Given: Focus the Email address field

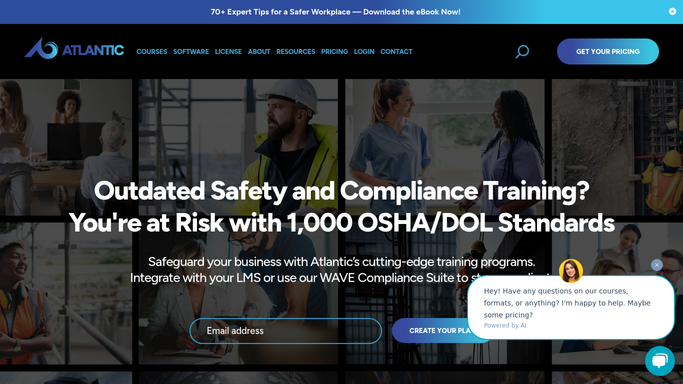Looking at the screenshot, I should [x=286, y=331].
